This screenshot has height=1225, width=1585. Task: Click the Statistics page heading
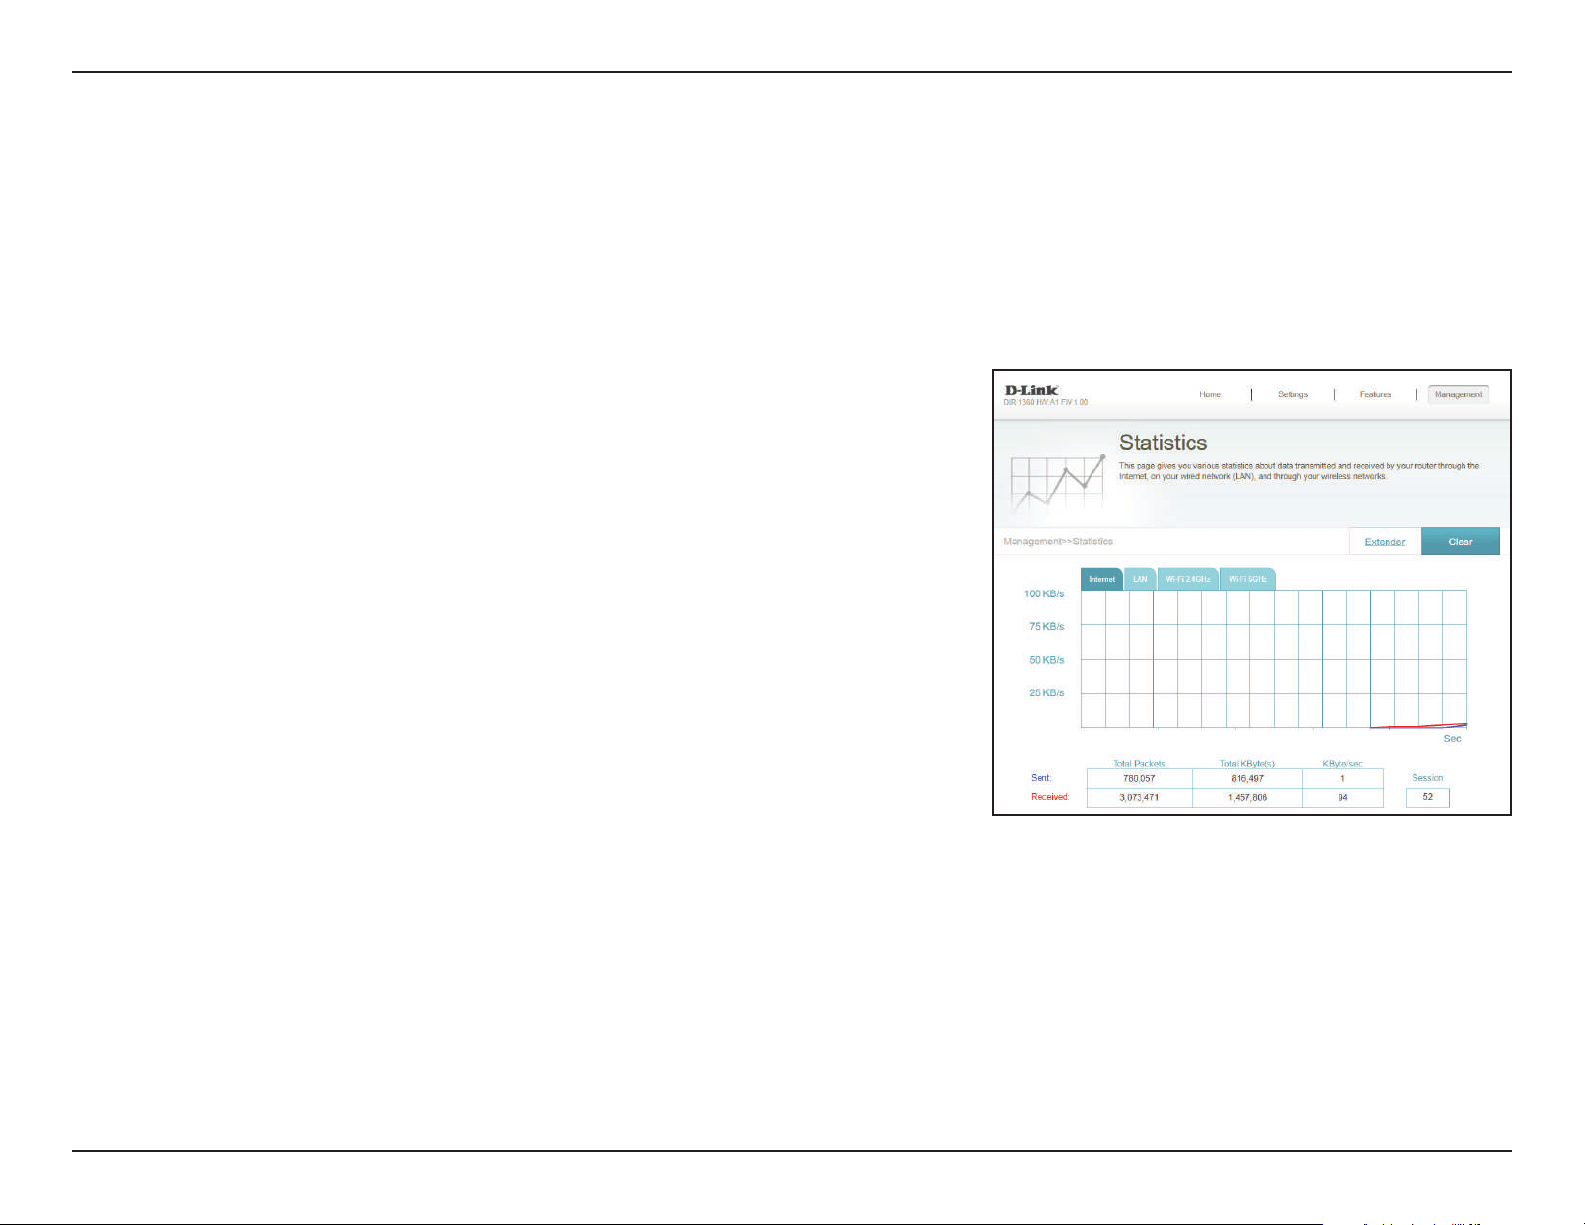coord(1163,443)
